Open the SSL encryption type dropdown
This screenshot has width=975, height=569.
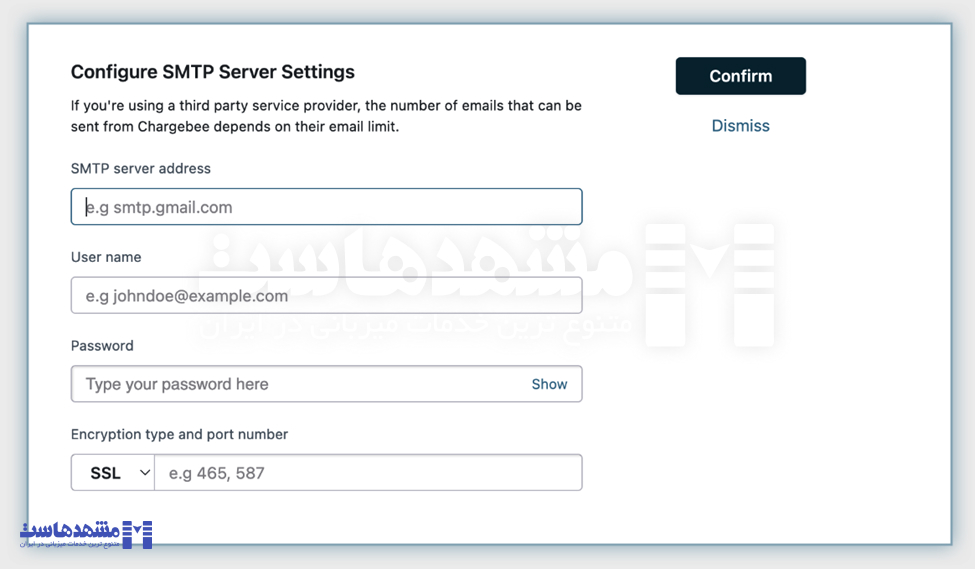(112, 473)
